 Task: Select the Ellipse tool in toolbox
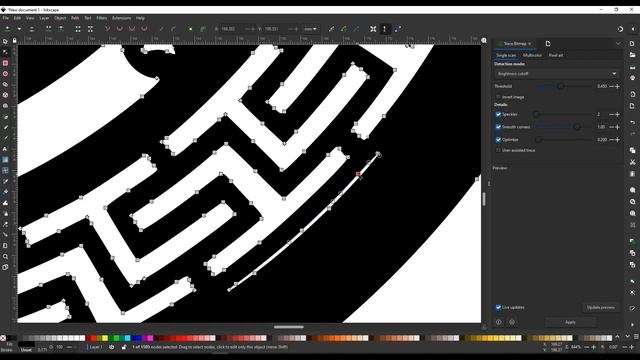point(5,73)
